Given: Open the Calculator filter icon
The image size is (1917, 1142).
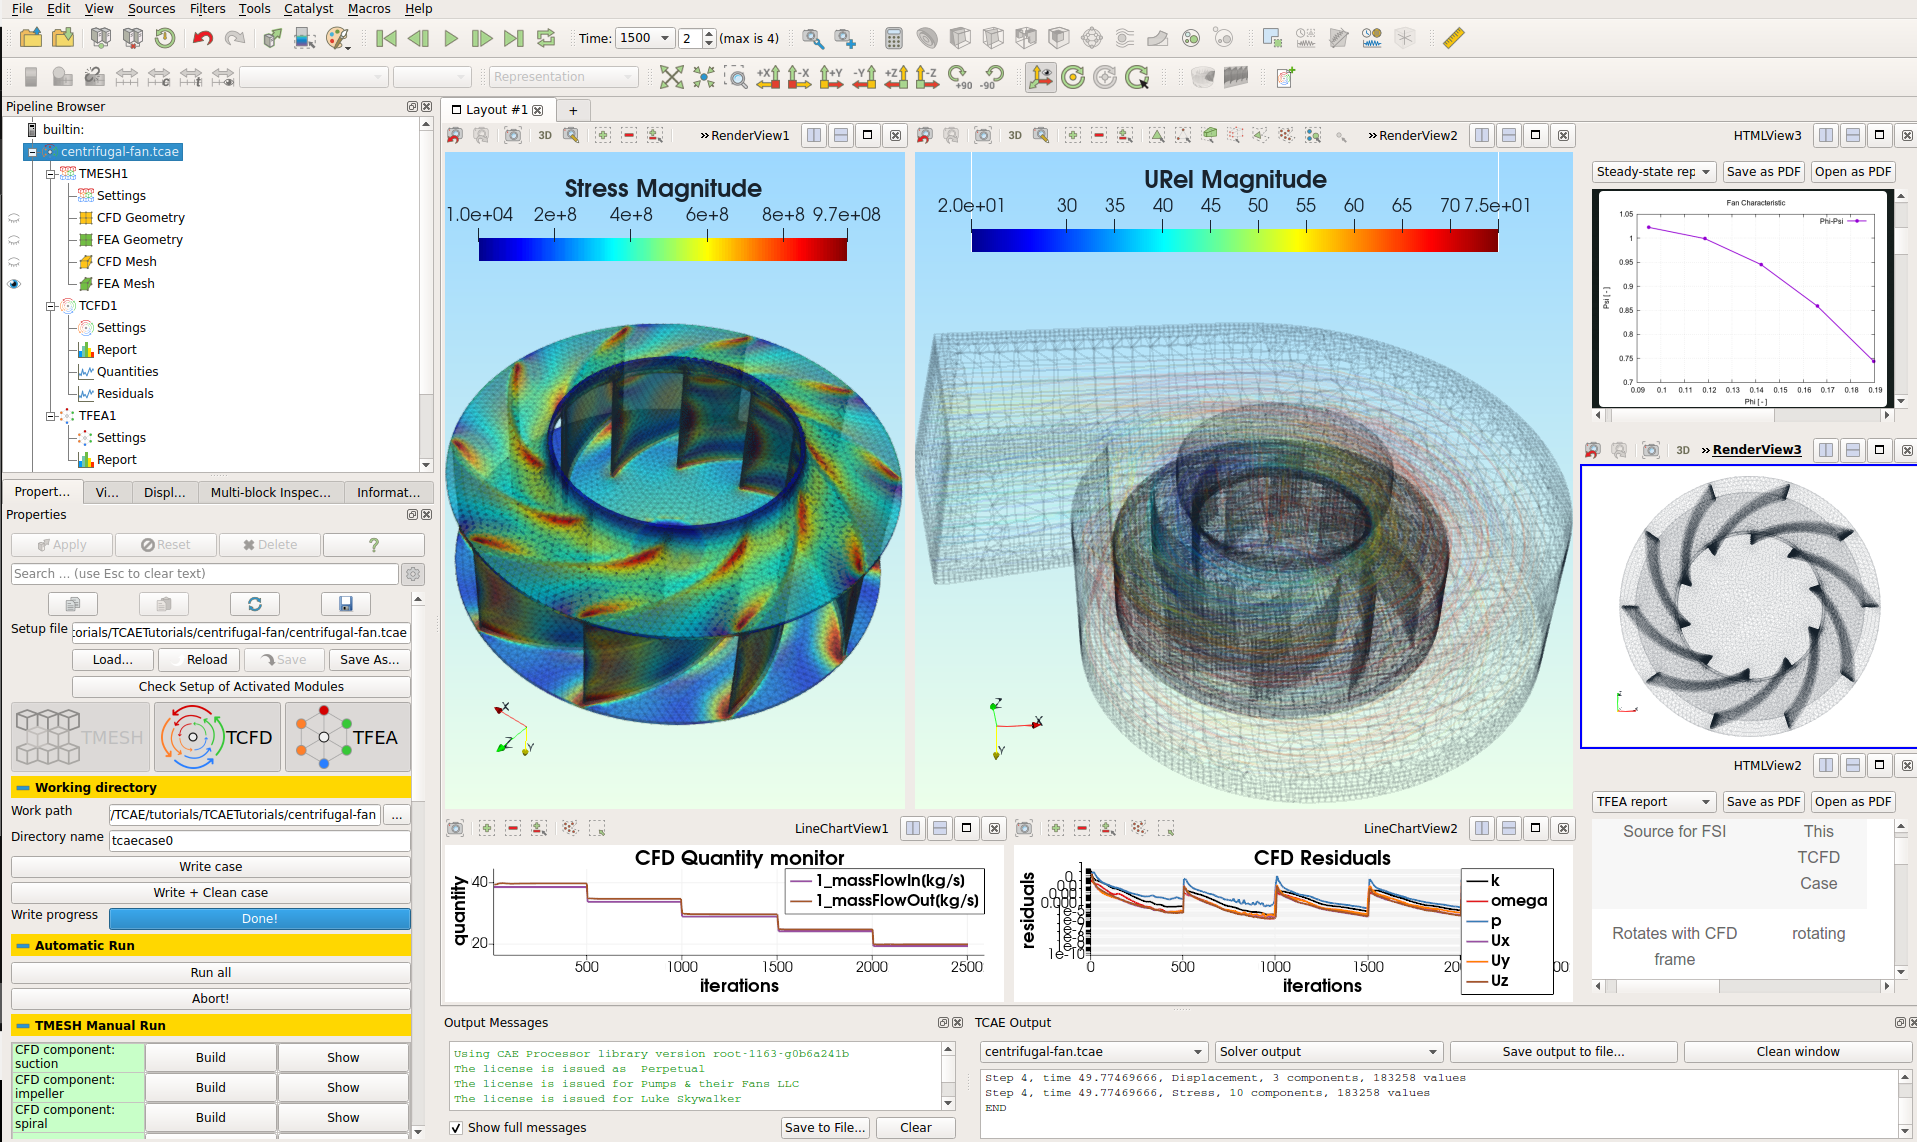Looking at the screenshot, I should pyautogui.click(x=894, y=38).
